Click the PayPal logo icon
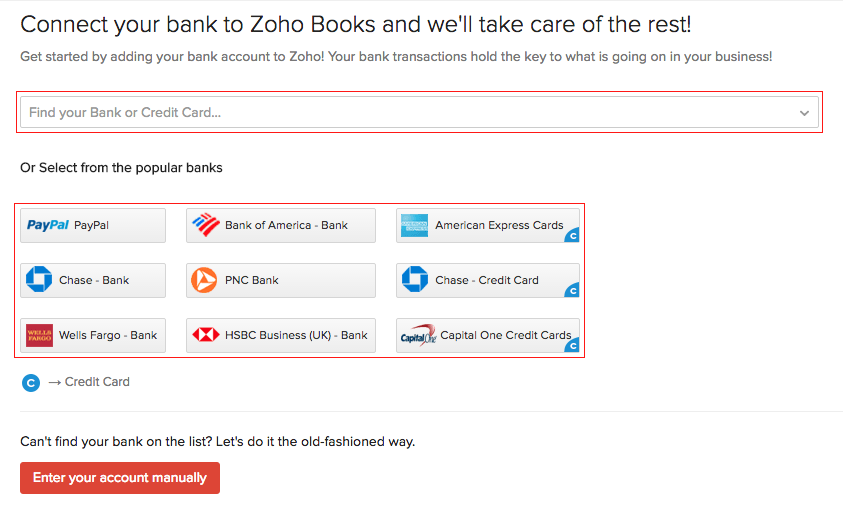The image size is (843, 512). click(47, 226)
